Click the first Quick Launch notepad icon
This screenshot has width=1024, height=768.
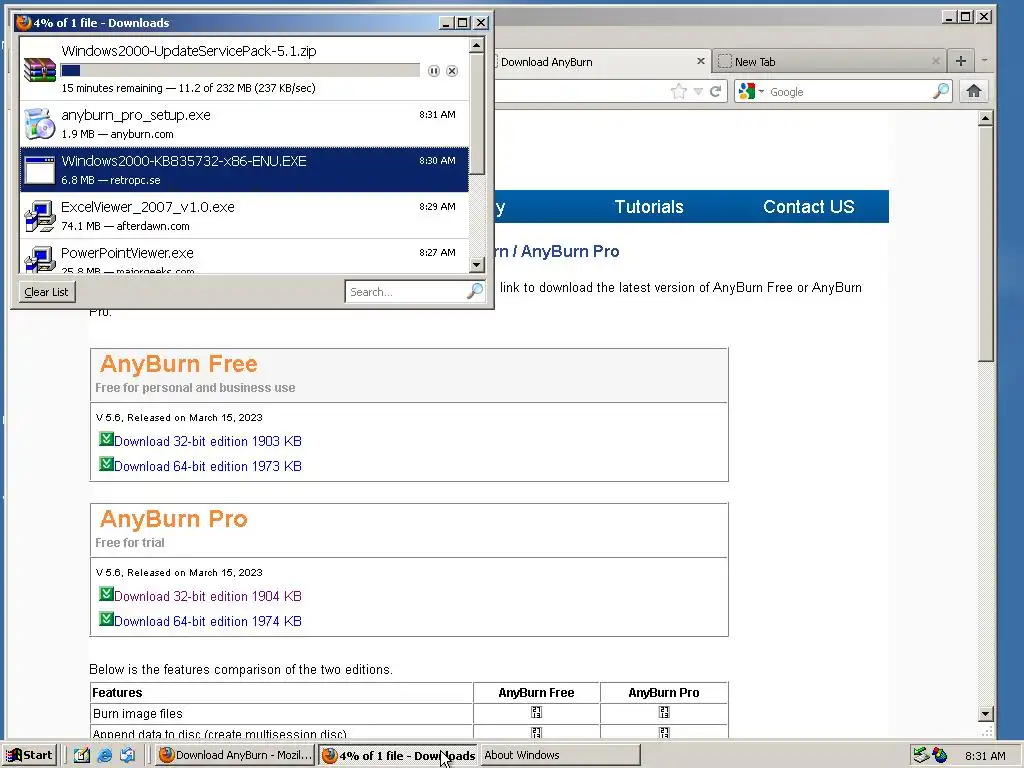[x=82, y=756]
